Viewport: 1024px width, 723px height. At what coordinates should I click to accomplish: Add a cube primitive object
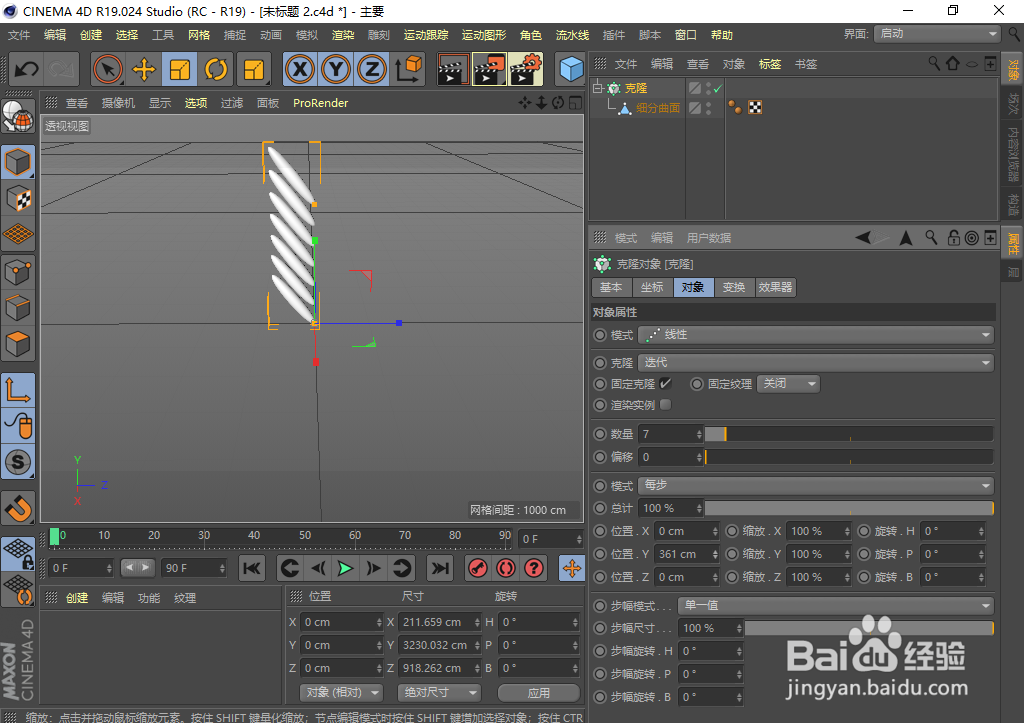coord(571,69)
